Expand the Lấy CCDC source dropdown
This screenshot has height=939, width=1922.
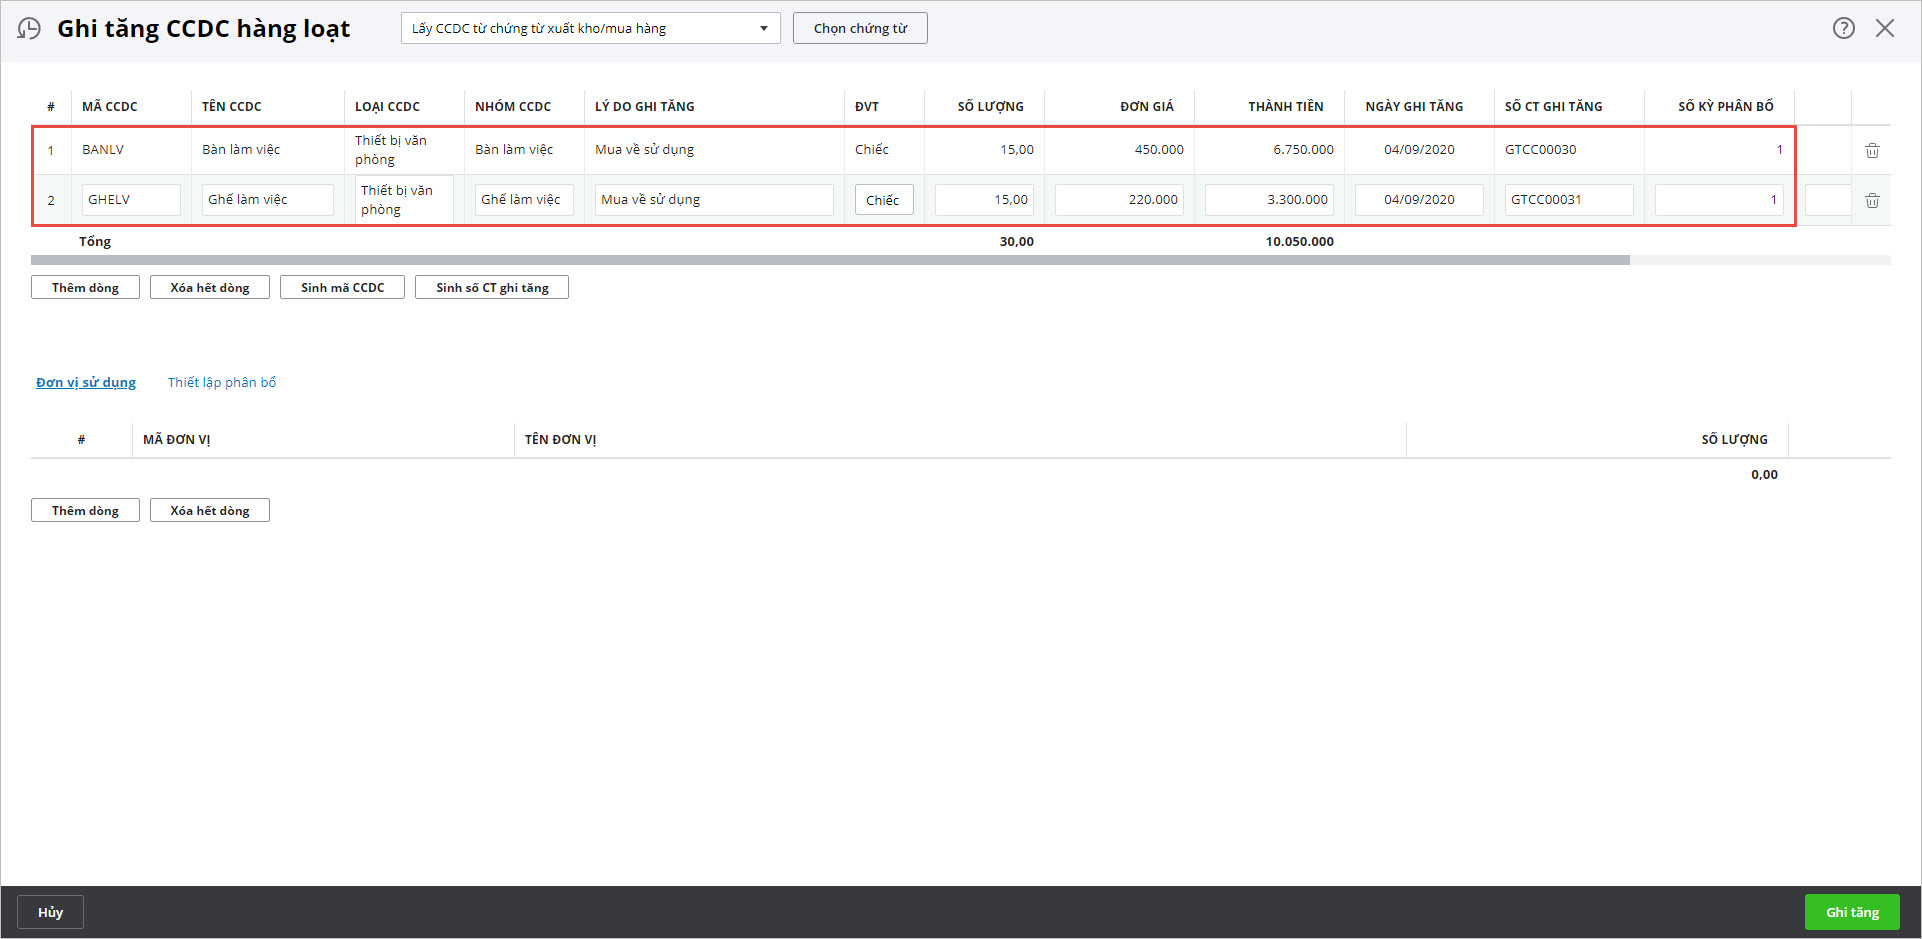[590, 28]
